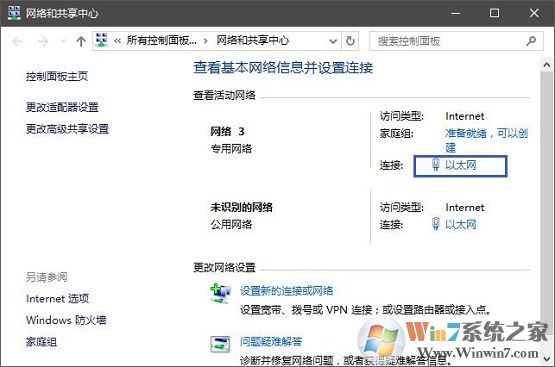The width and height of the screenshot is (555, 367).
Task: Close the 网络和共享中心 window
Action: coord(534,13)
